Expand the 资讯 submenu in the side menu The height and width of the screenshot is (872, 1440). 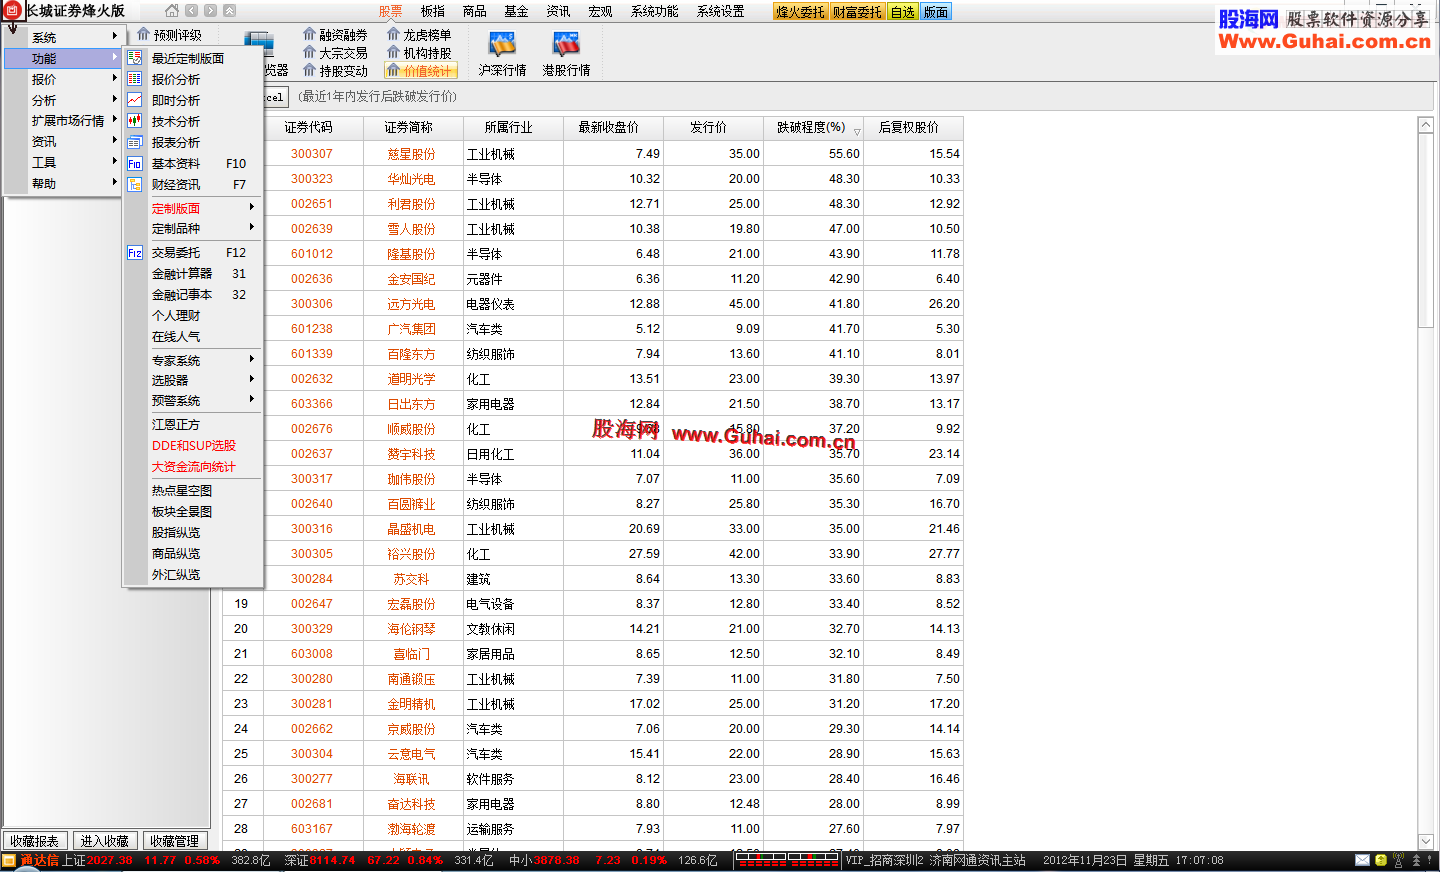[62, 142]
